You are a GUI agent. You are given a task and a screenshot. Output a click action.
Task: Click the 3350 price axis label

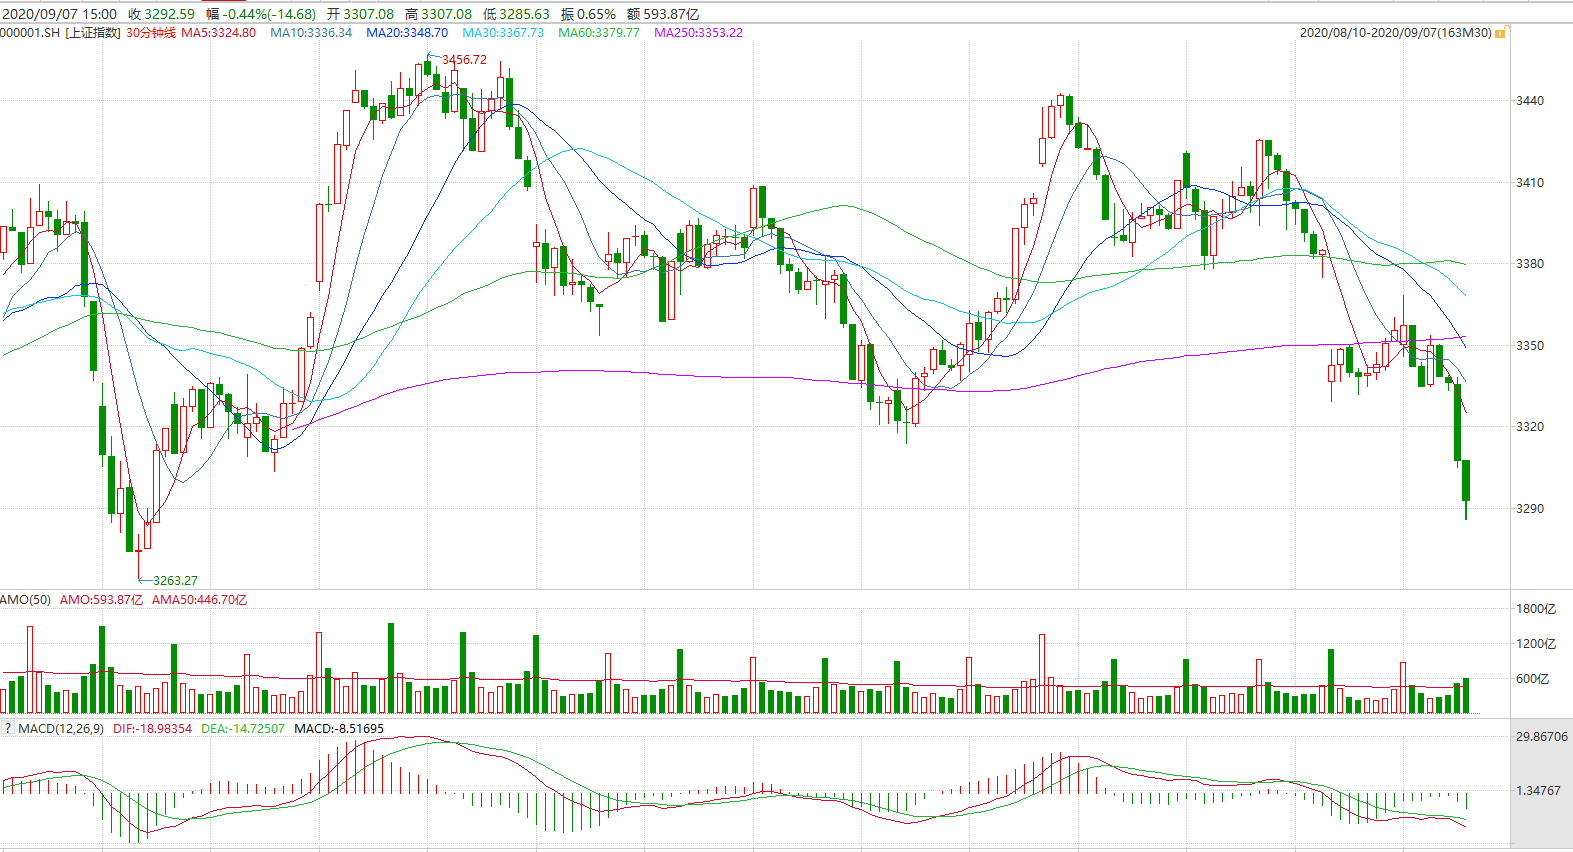(1530, 346)
